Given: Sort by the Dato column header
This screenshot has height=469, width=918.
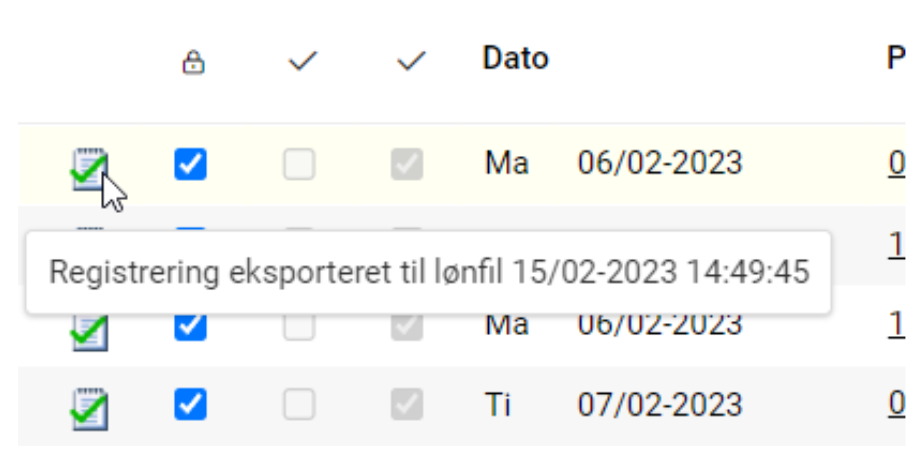Looking at the screenshot, I should pos(515,58).
